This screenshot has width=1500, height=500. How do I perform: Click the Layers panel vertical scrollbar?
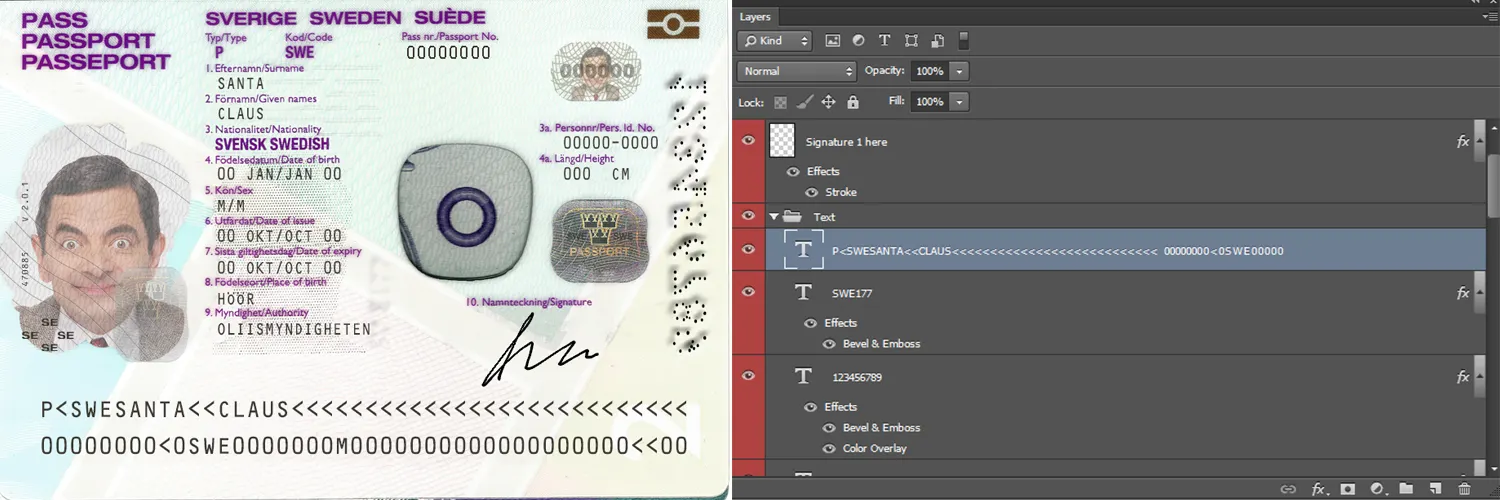1493,185
